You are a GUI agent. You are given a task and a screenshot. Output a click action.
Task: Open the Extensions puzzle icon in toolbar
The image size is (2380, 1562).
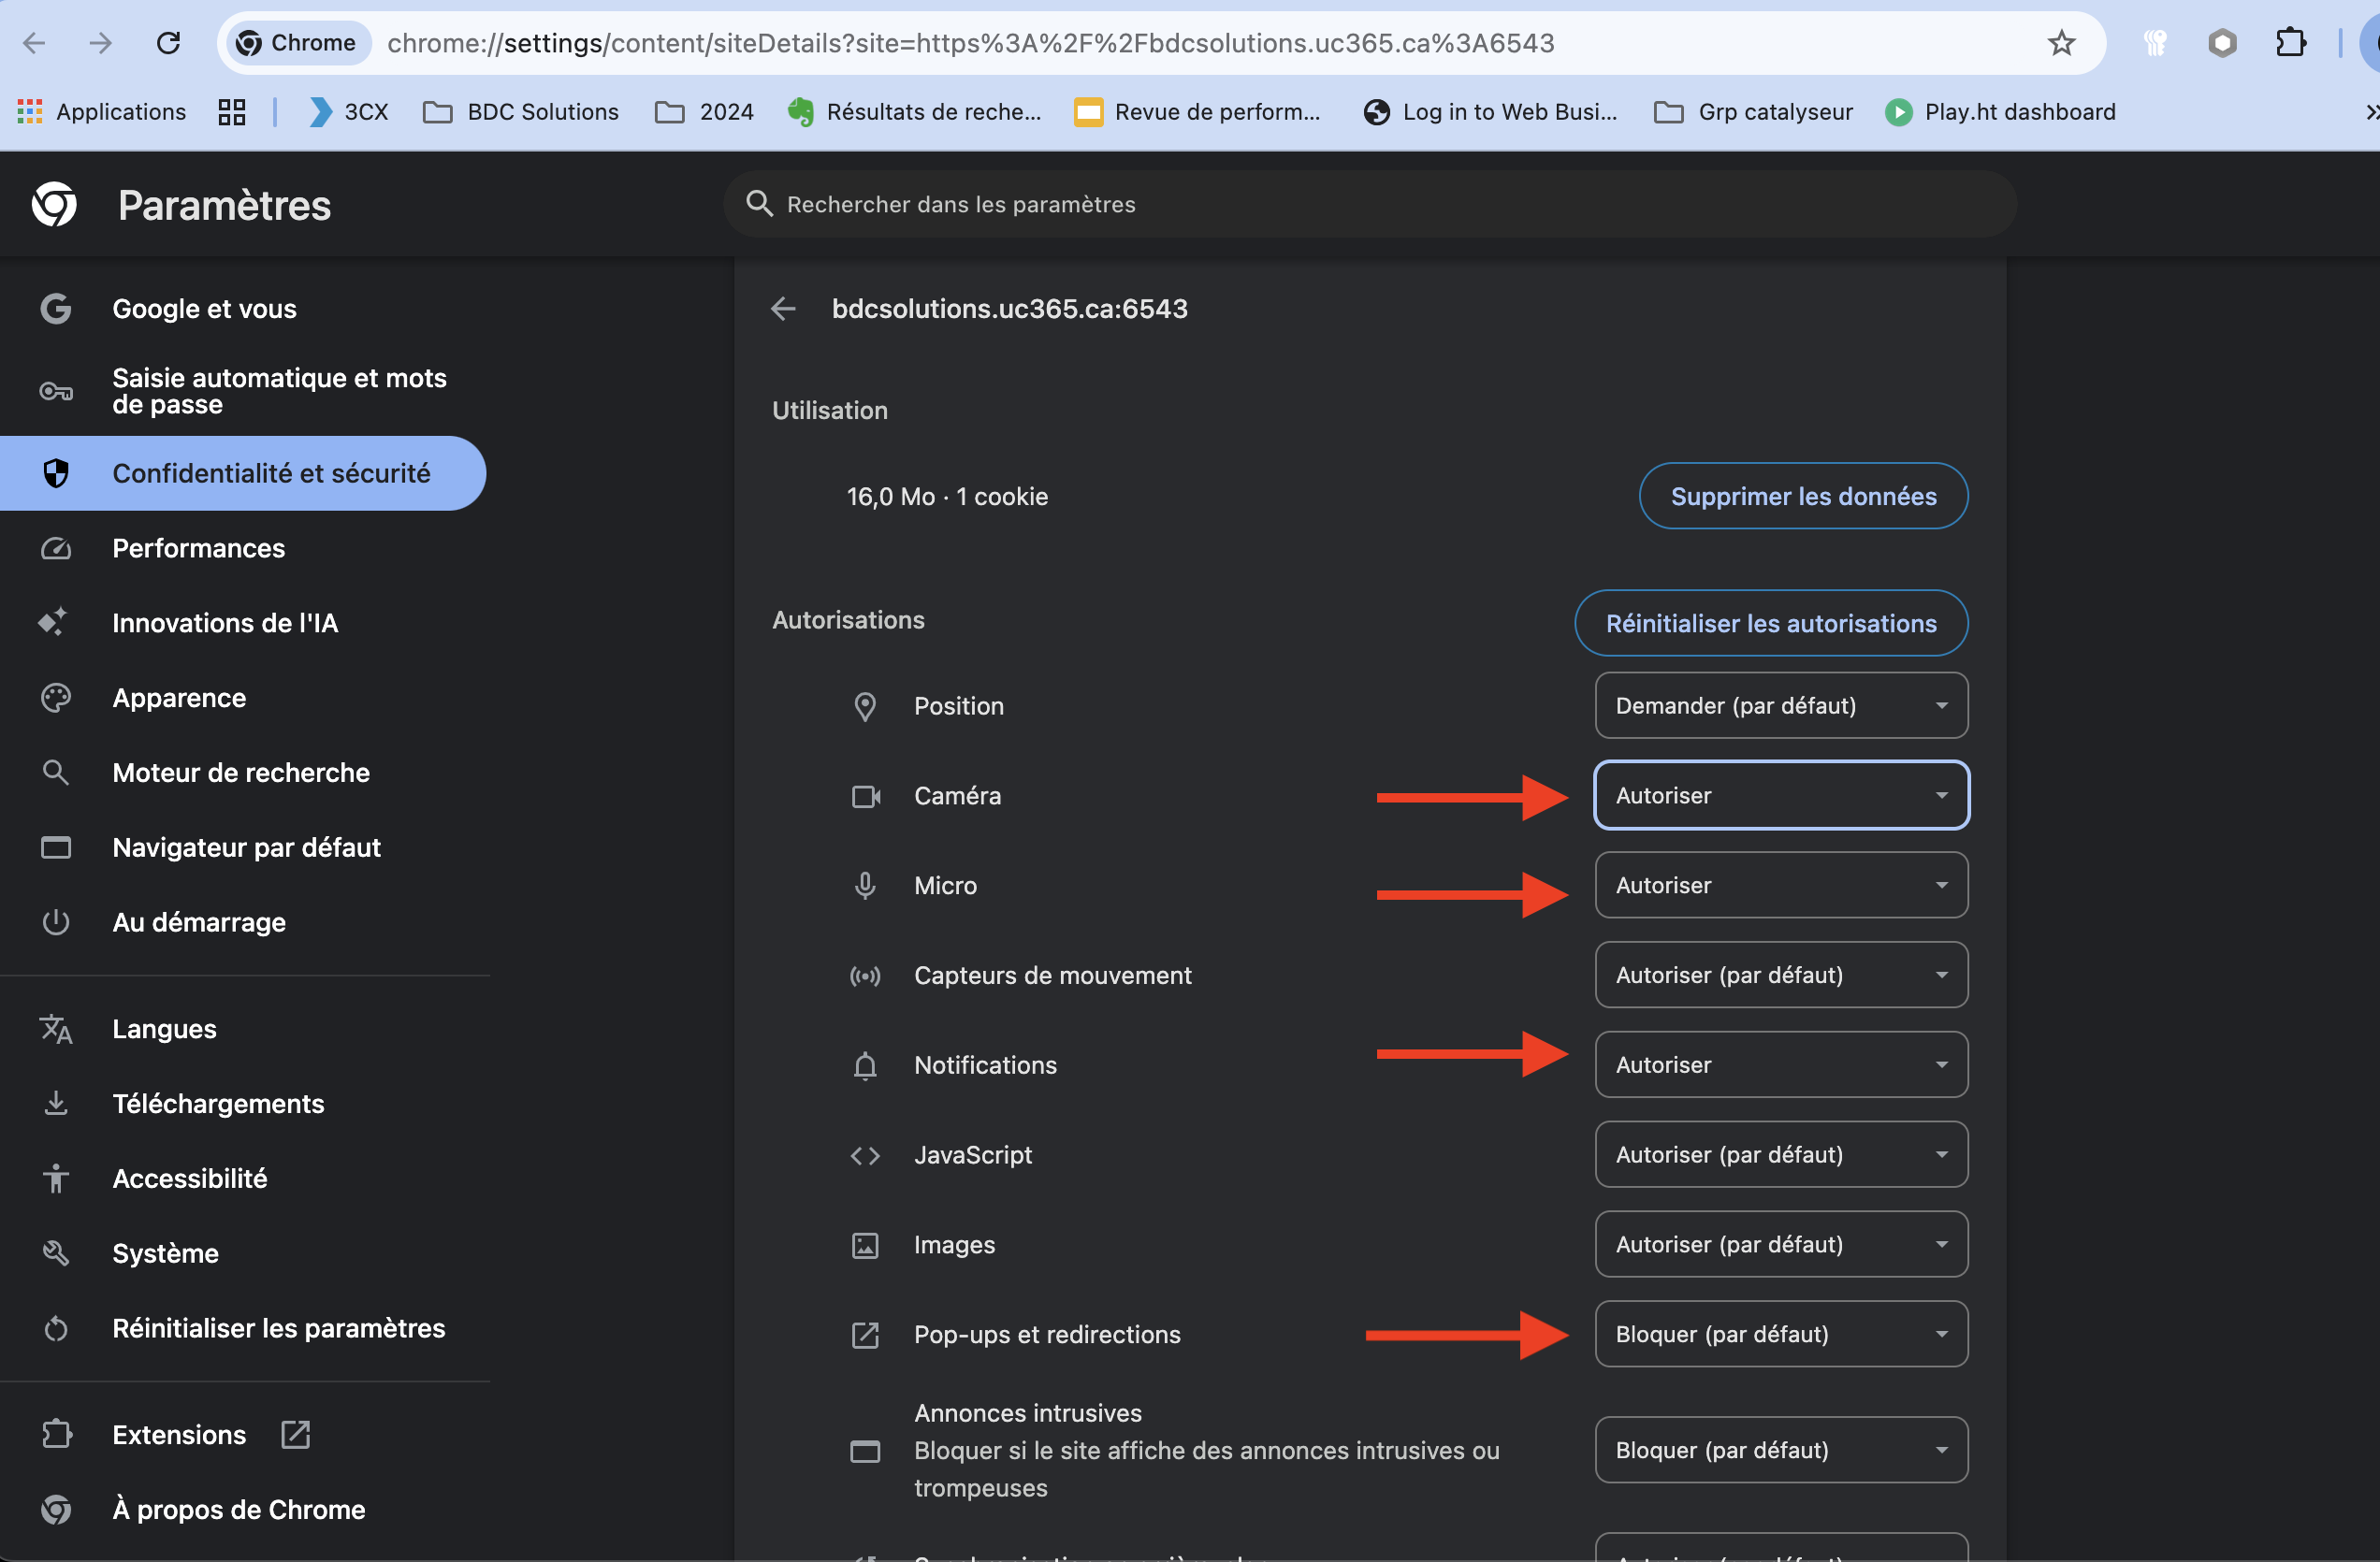(x=2290, y=43)
